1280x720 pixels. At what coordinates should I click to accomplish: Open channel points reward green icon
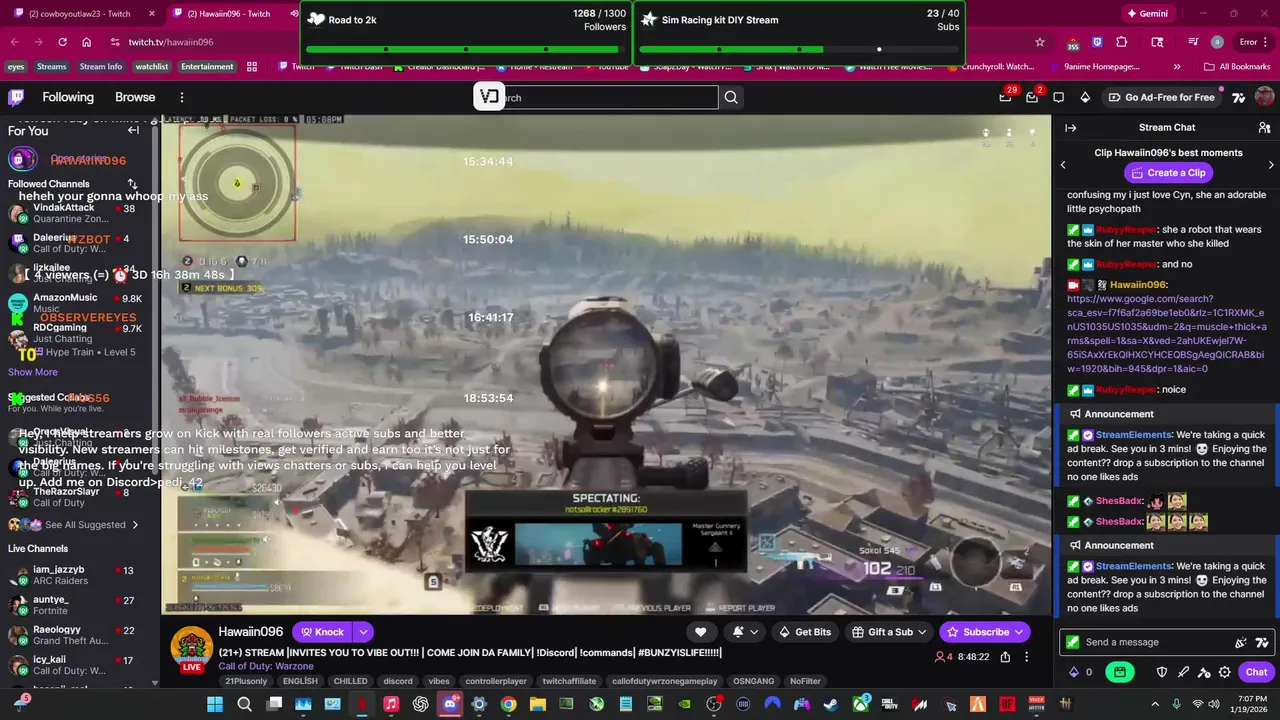point(1120,672)
